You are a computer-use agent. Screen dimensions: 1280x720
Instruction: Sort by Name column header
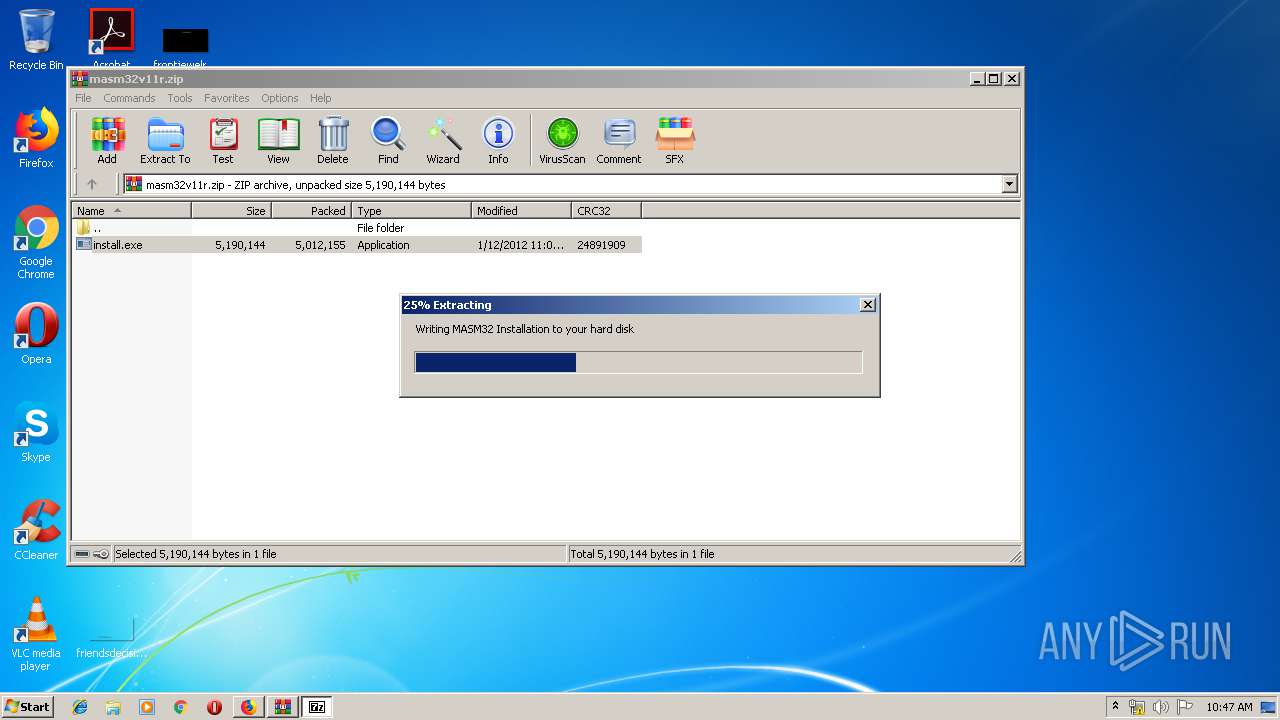131,211
